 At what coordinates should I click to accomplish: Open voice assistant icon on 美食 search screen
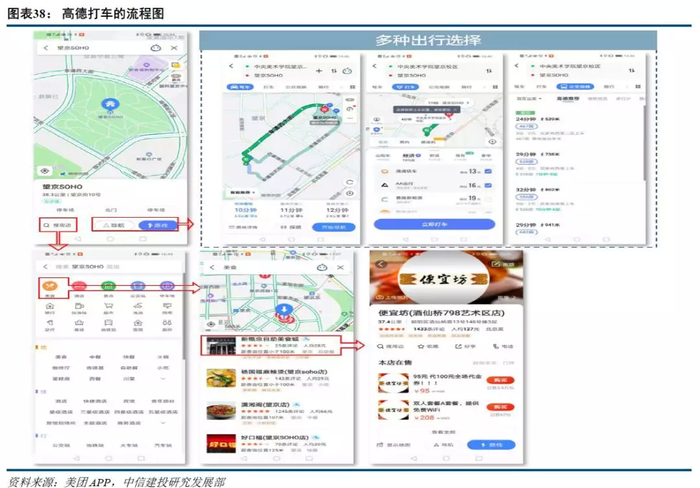[322, 267]
